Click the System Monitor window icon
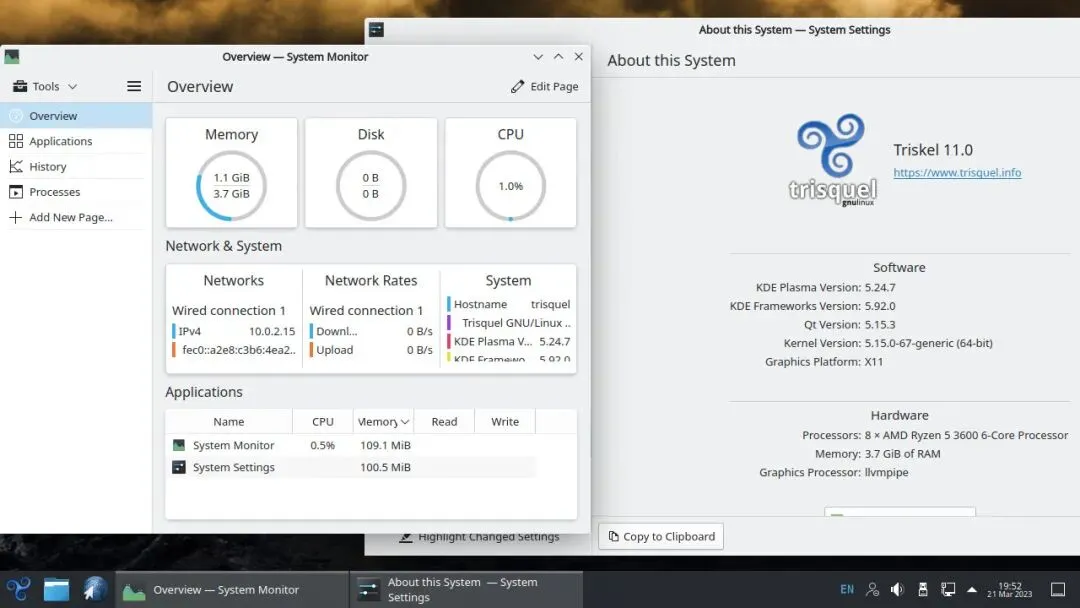The height and width of the screenshot is (608, 1080). (x=12, y=56)
